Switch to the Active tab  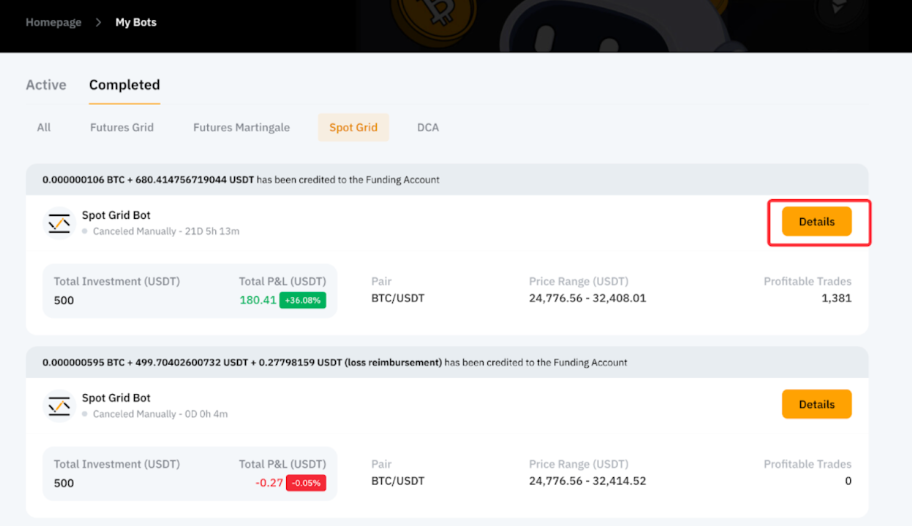[x=46, y=85]
